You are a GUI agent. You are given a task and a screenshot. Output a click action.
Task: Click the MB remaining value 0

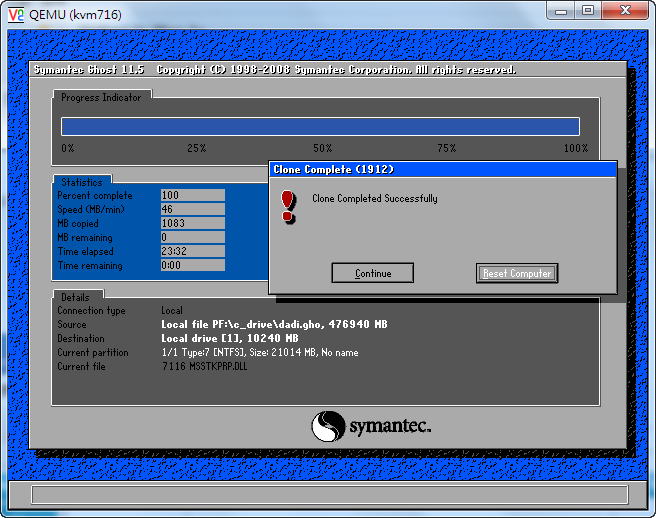click(192, 237)
